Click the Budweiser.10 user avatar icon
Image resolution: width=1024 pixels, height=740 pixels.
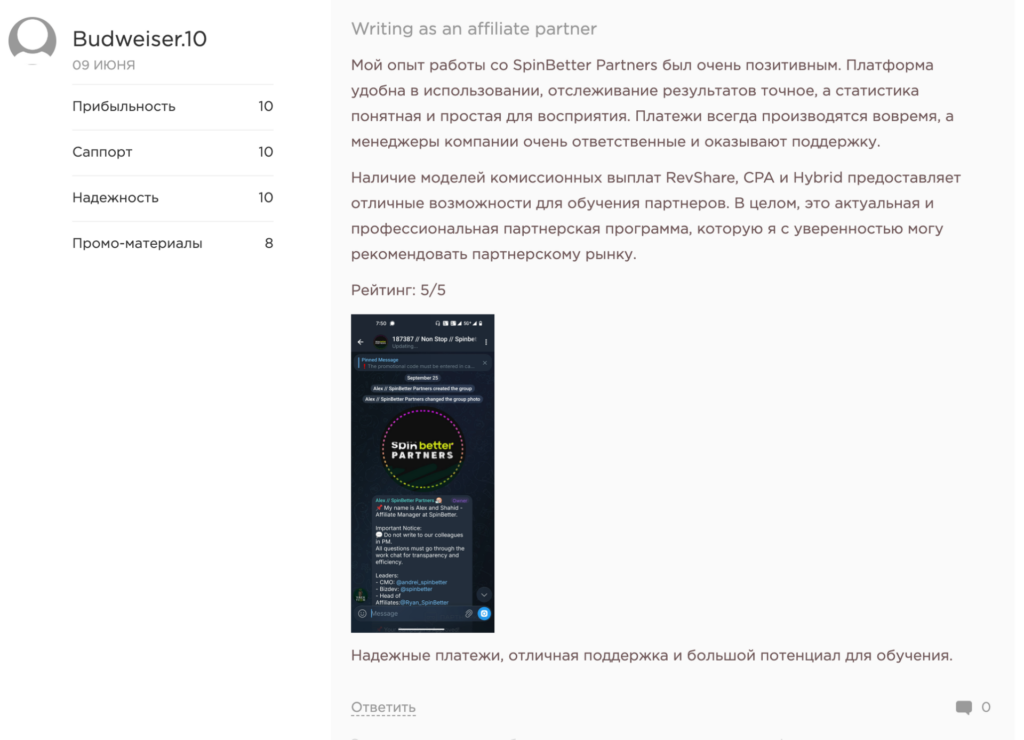[32, 40]
